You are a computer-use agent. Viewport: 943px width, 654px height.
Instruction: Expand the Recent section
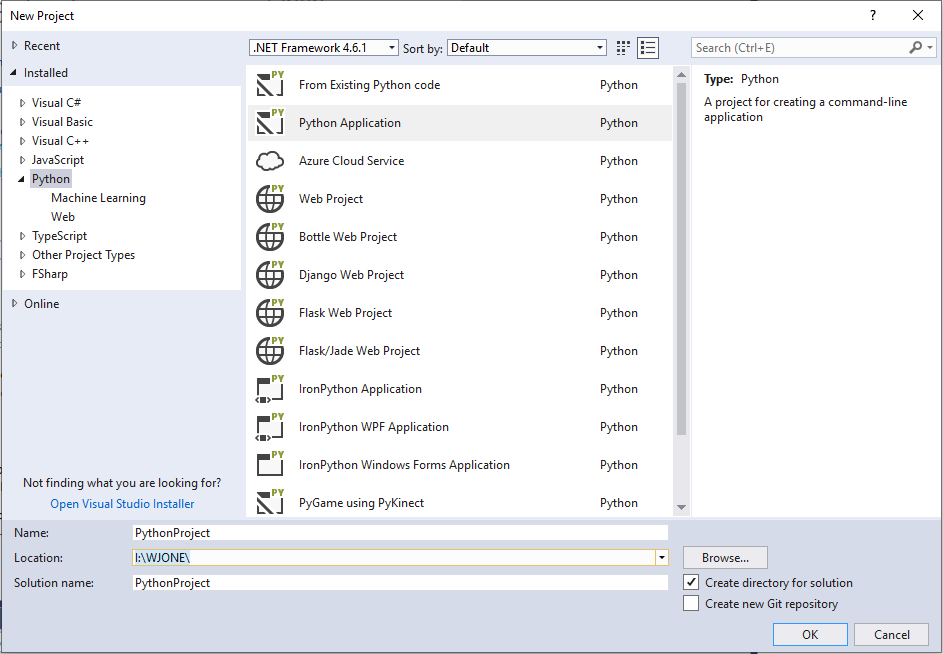coord(14,46)
